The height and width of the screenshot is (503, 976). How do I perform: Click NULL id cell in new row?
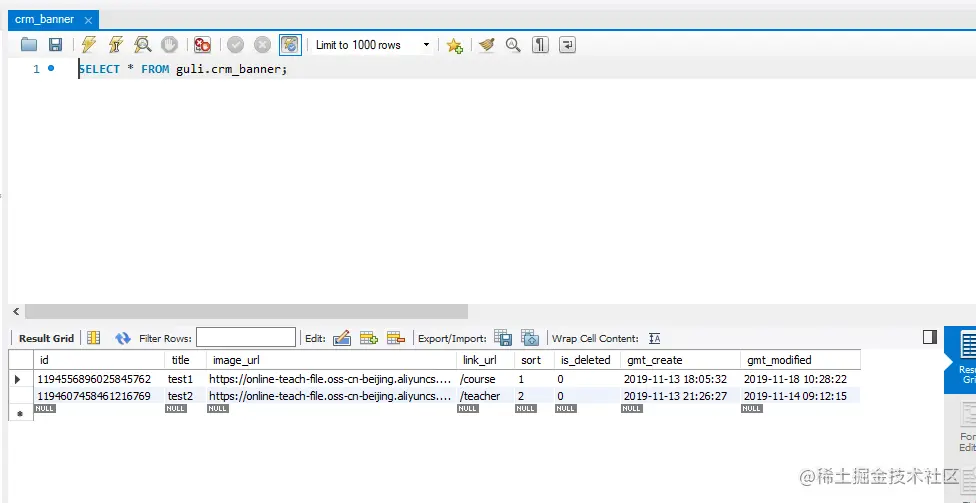pos(45,408)
